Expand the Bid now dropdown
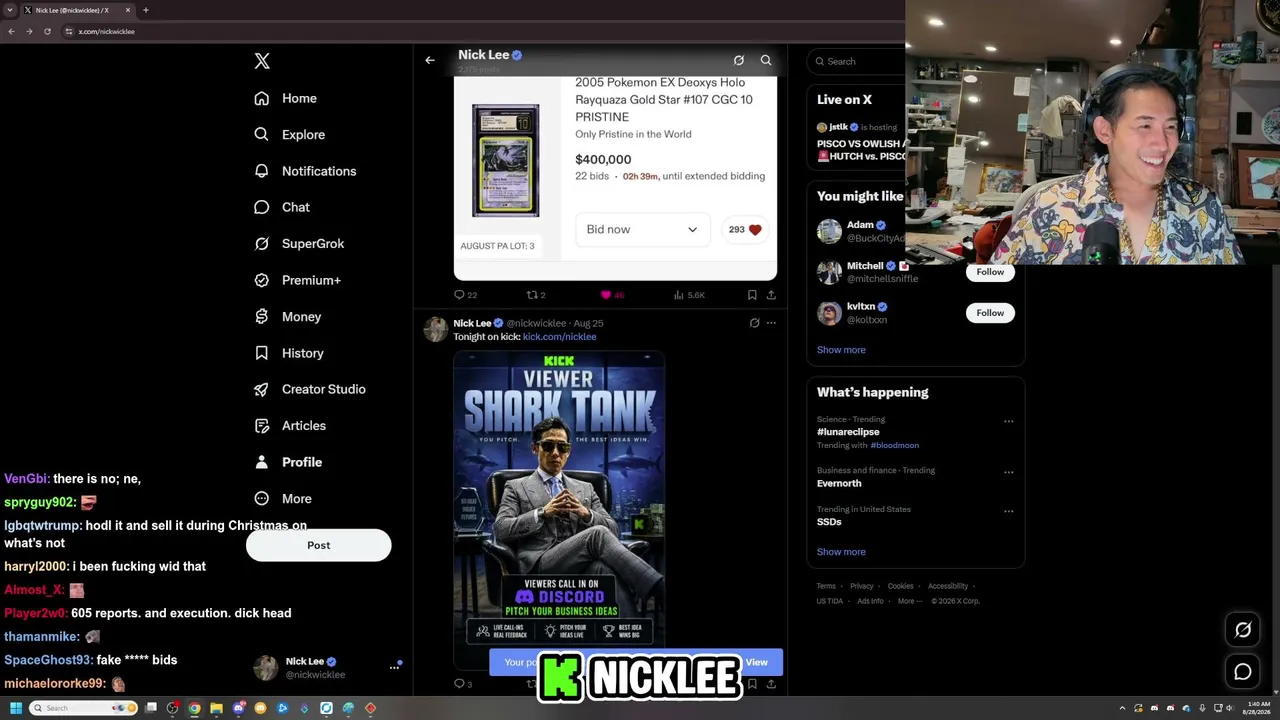Viewport: 1280px width, 720px height. pos(642,230)
